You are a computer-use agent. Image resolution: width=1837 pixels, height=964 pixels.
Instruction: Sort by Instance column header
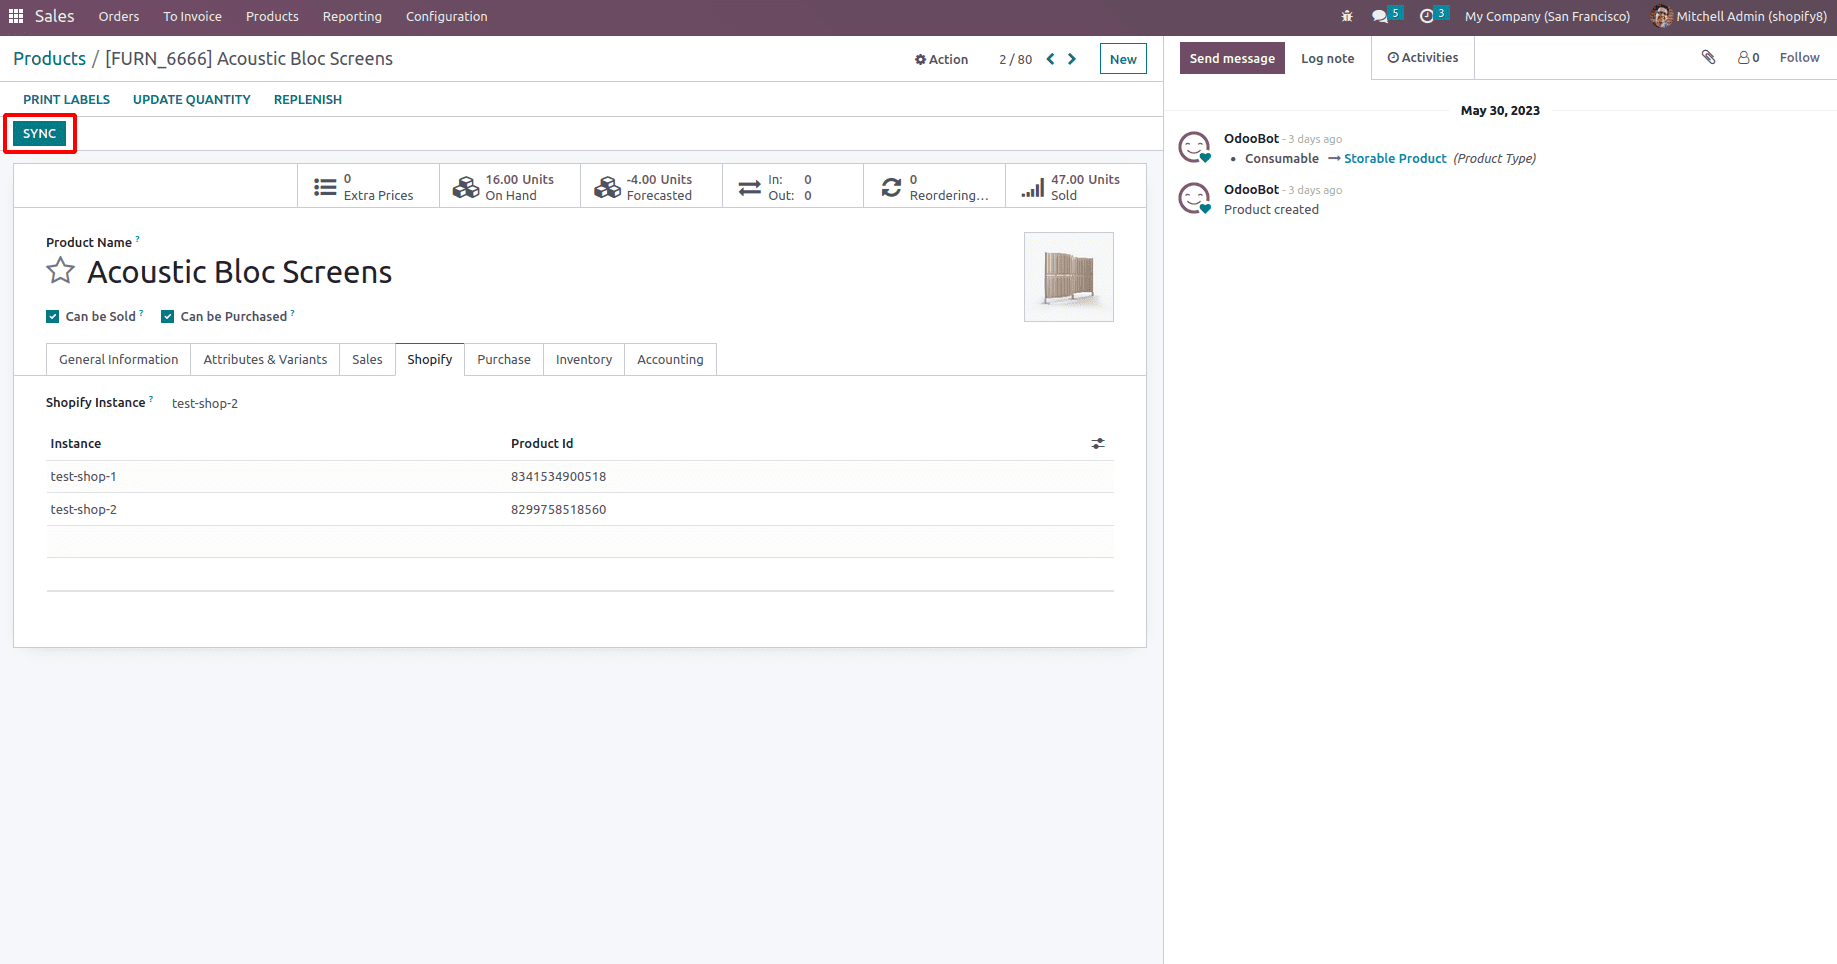tap(76, 444)
